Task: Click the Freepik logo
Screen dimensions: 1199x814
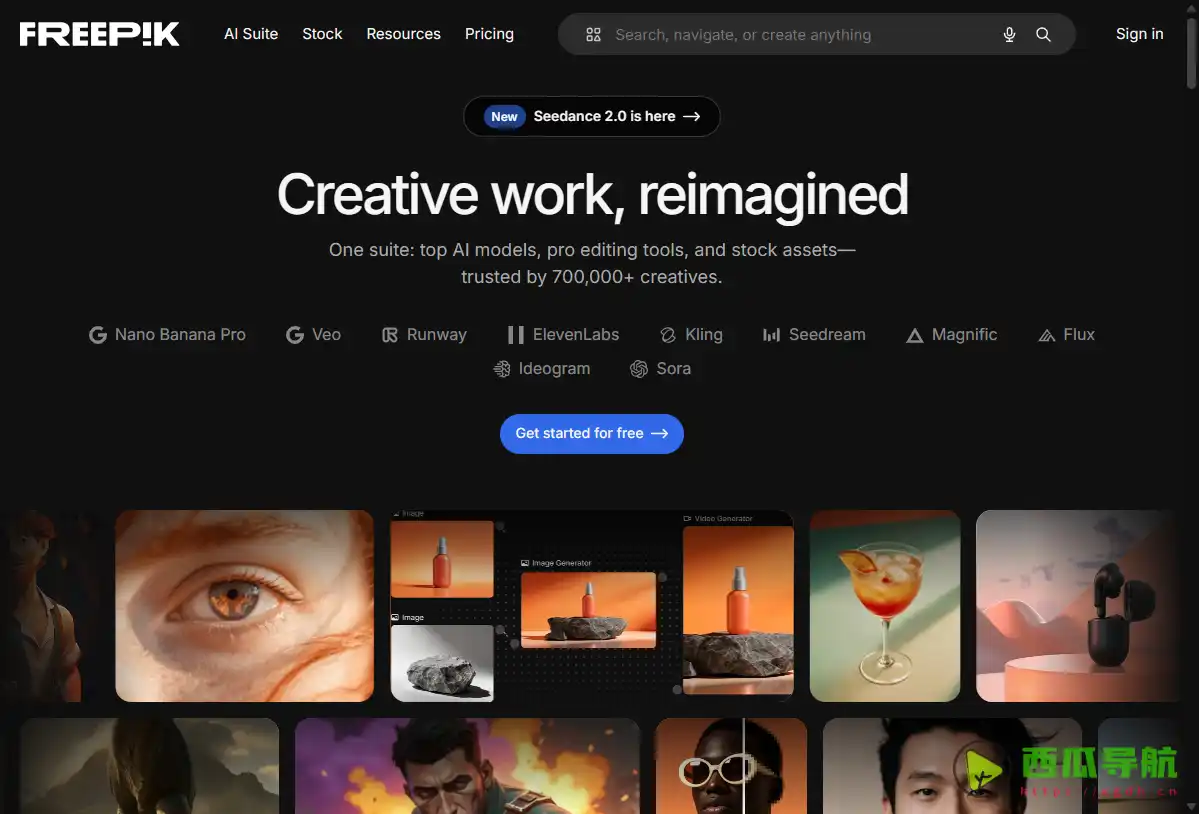Action: [x=100, y=34]
